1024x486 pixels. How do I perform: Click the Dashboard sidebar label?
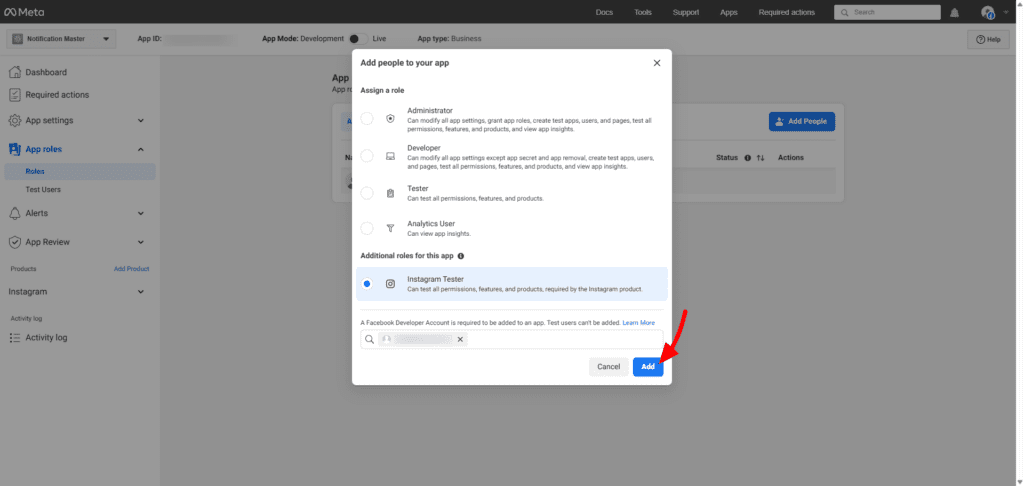(x=46, y=72)
